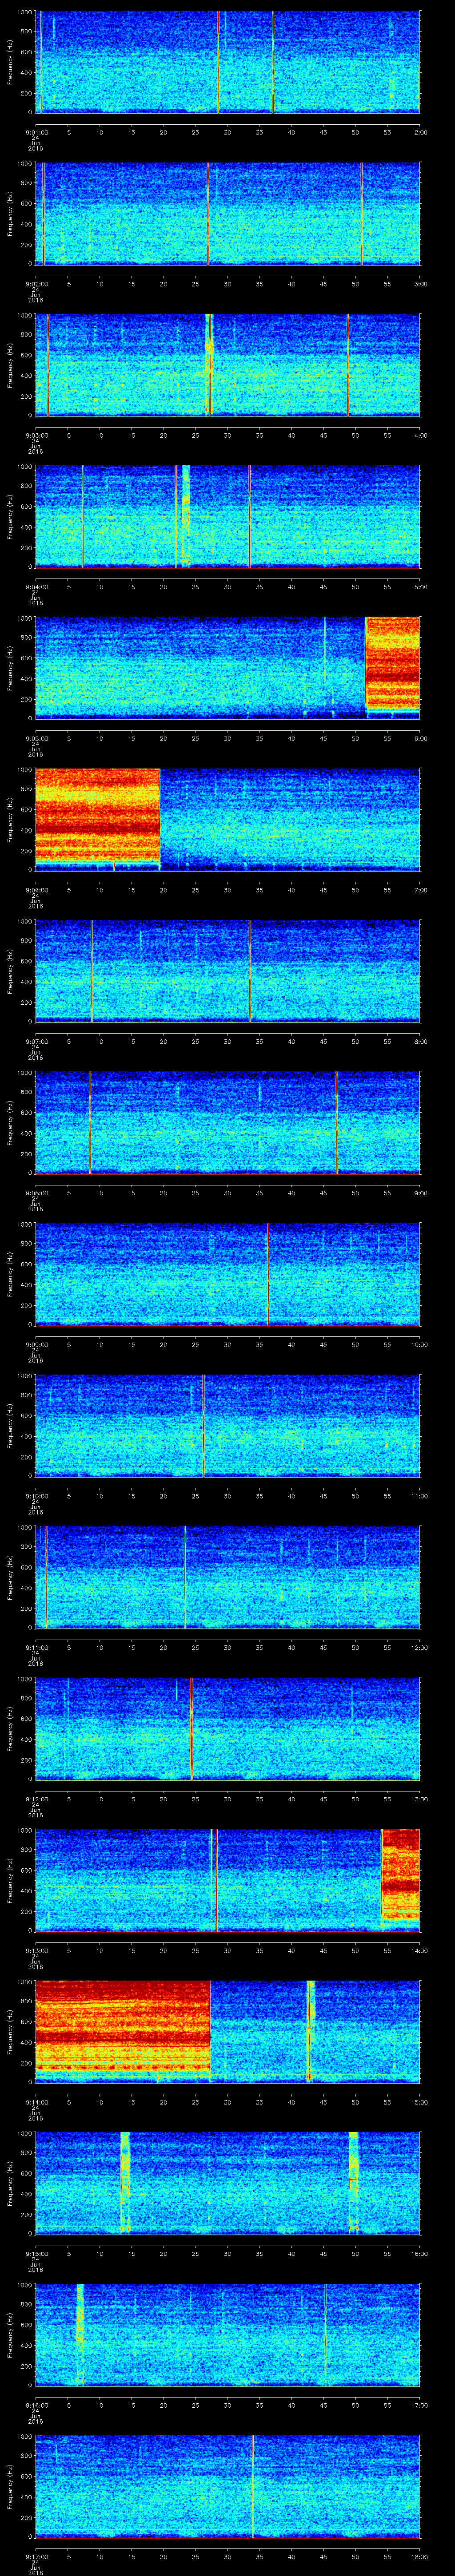Select the spectrogram panel starting at 9:01:00
The width and height of the screenshot is (455, 2576).
(227, 62)
